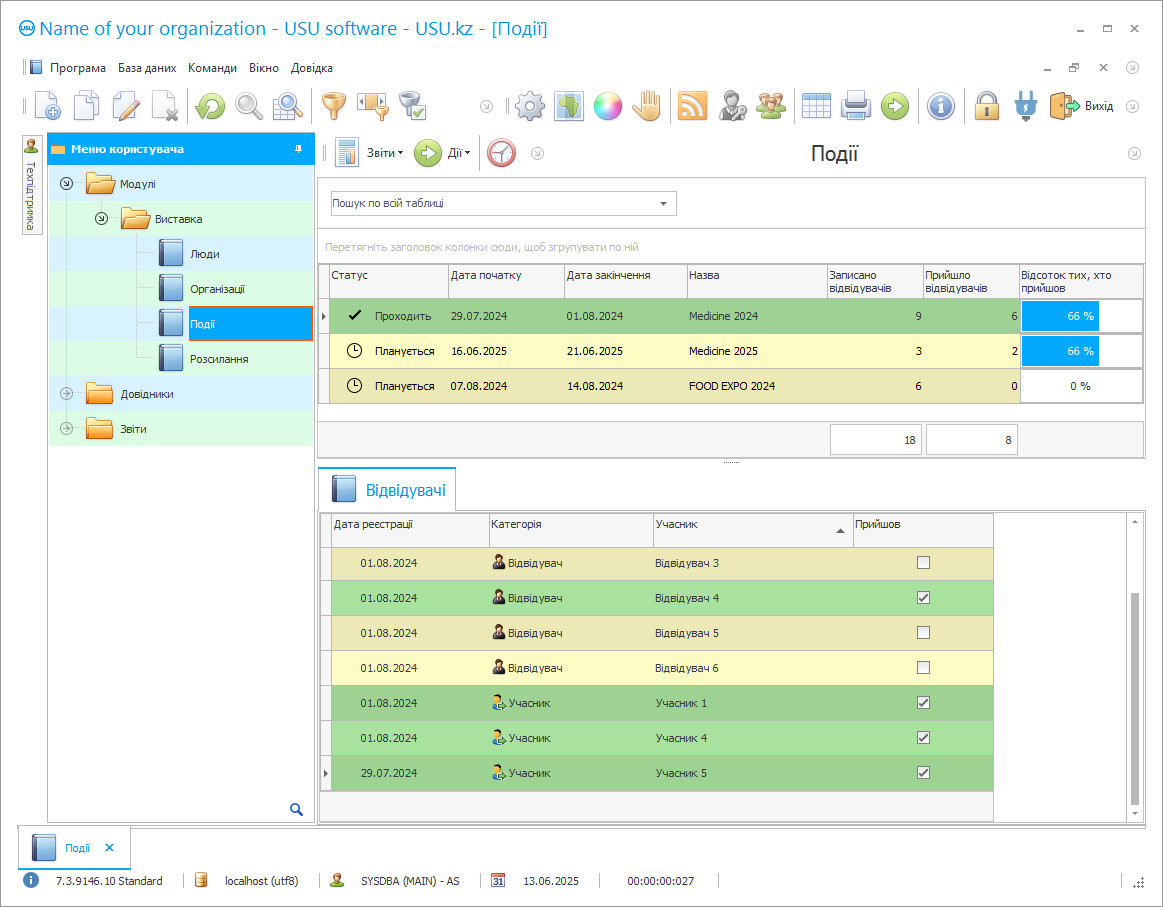This screenshot has height=907, width=1163.
Task: Open the blue info icon in toolbar
Action: click(940, 106)
